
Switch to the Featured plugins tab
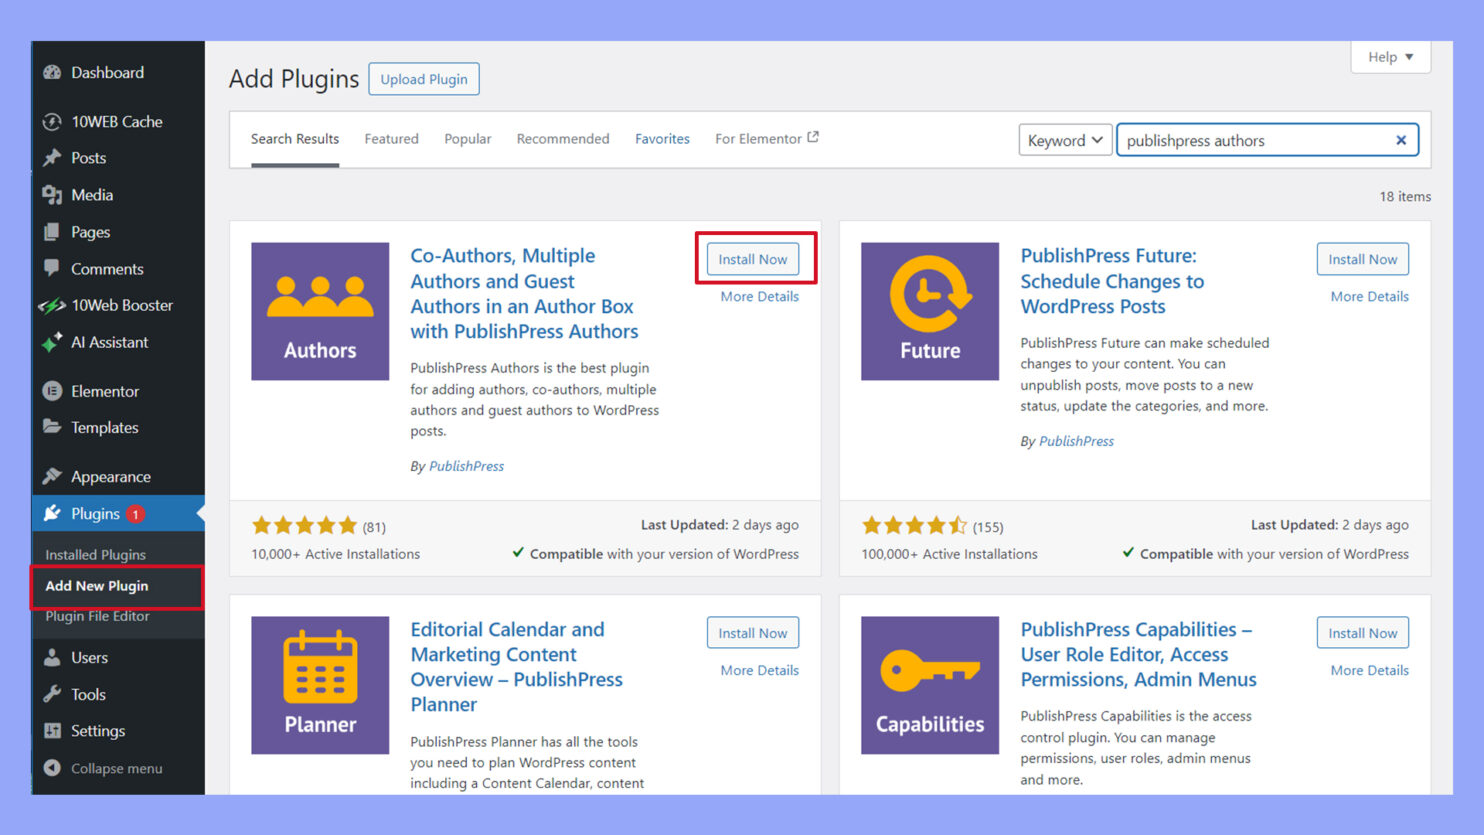[x=391, y=139]
